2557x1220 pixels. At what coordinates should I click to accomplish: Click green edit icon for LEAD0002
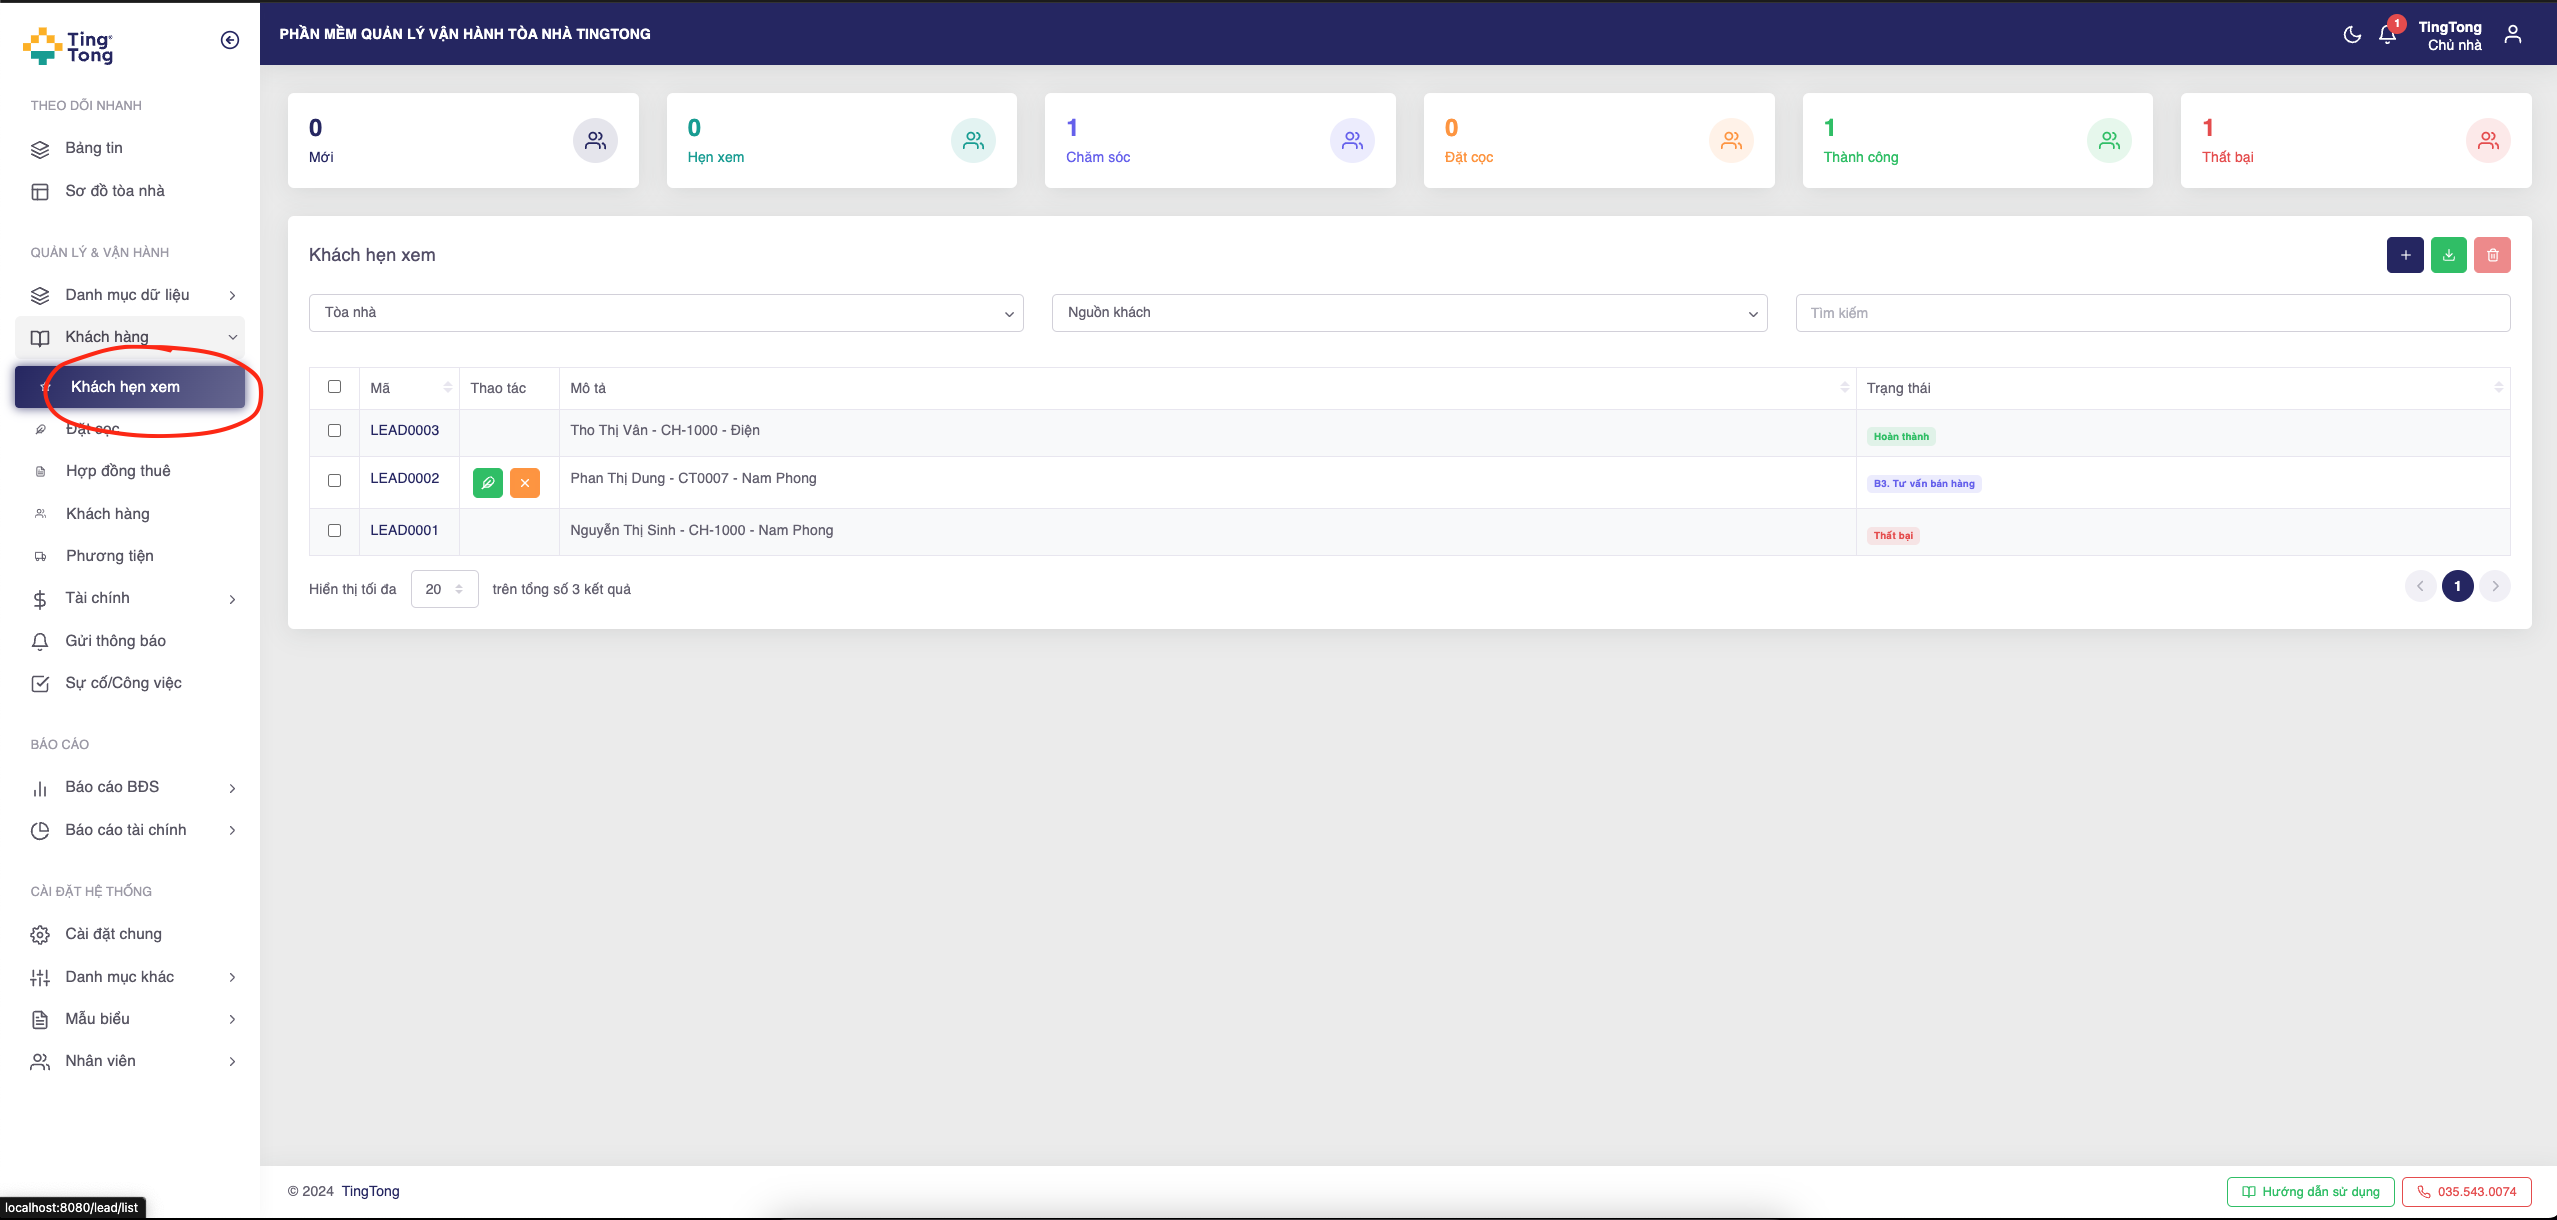point(488,483)
